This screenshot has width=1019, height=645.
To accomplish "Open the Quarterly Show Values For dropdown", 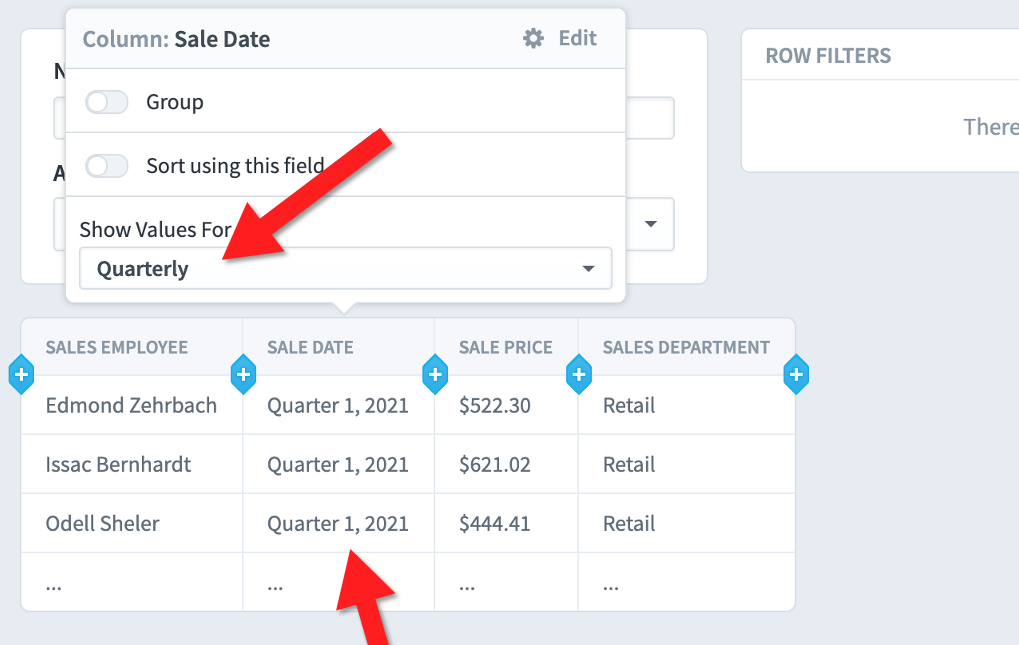I will [345, 268].
